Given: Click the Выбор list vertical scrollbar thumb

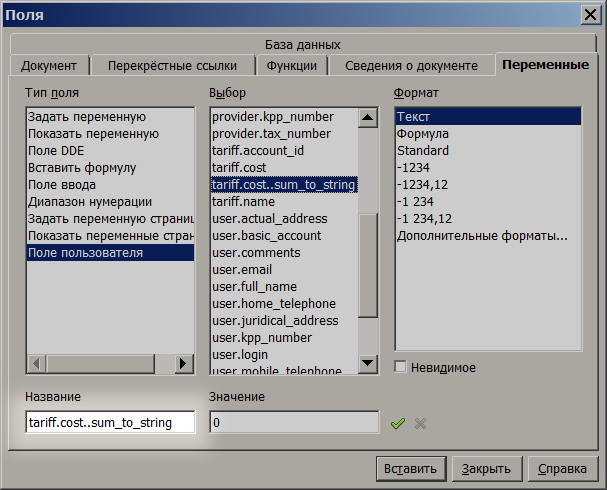Looking at the screenshot, I should 367,265.
